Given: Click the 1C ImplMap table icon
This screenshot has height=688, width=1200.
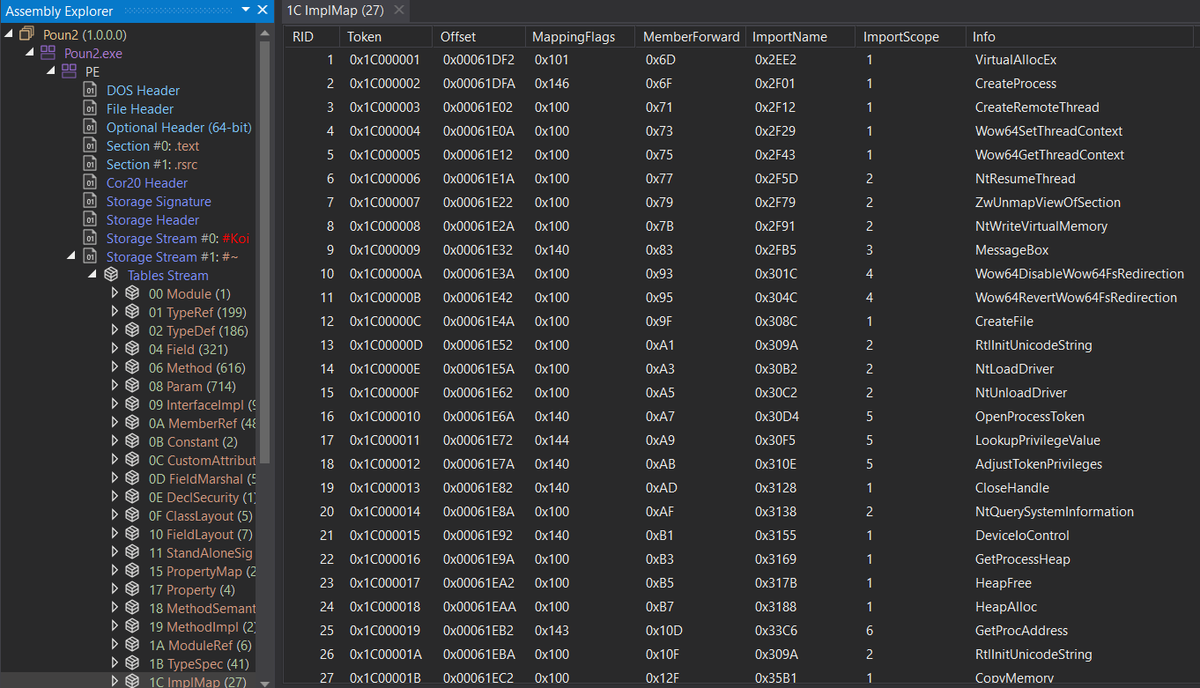Looking at the screenshot, I should click(132, 682).
